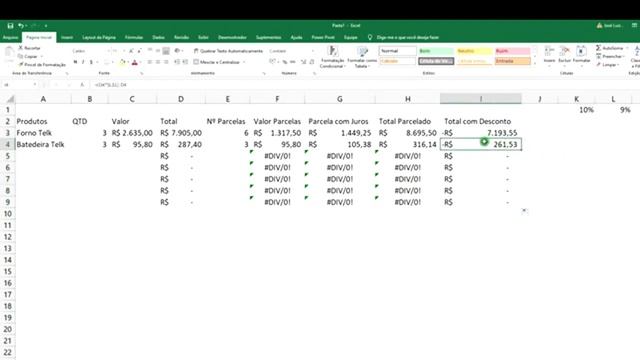This screenshot has height=360, width=640.
Task: Click the auto-fill options icon below I9
Action: point(524,211)
